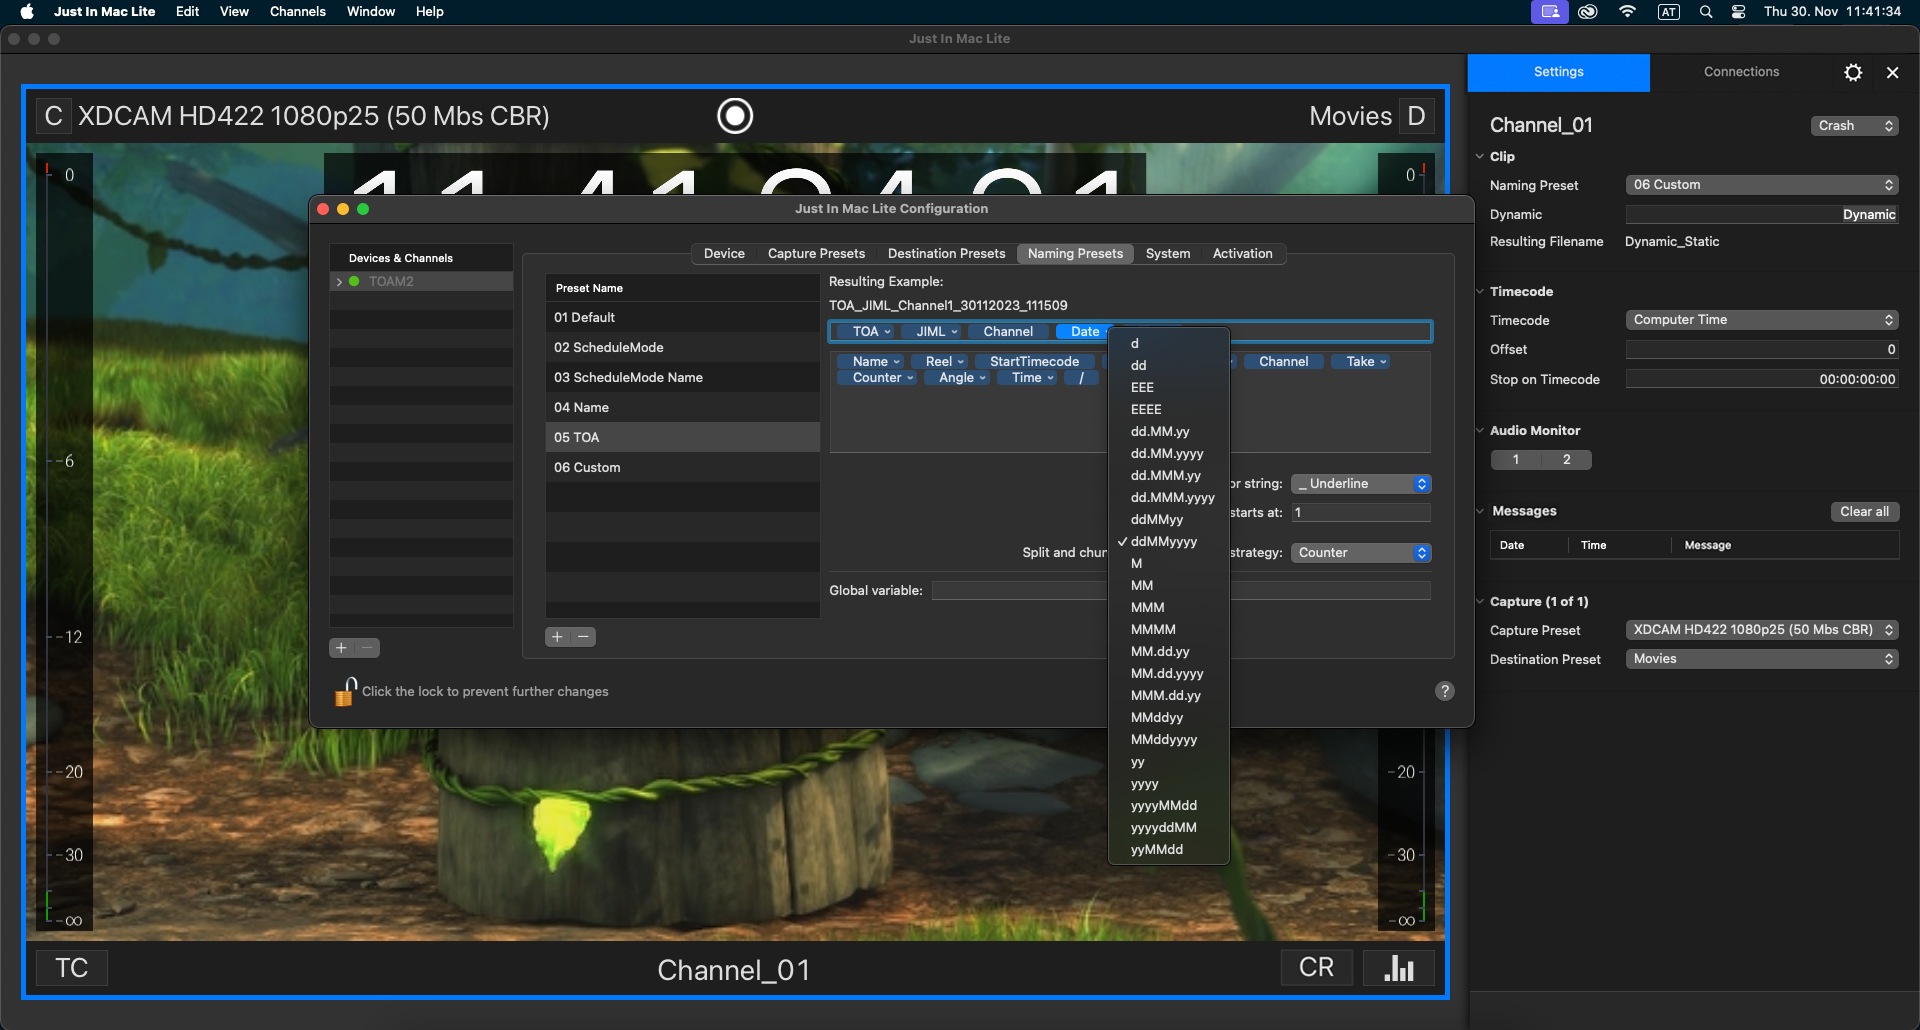Toggle audio monitor channel 2
This screenshot has width=1920, height=1030.
1567,460
